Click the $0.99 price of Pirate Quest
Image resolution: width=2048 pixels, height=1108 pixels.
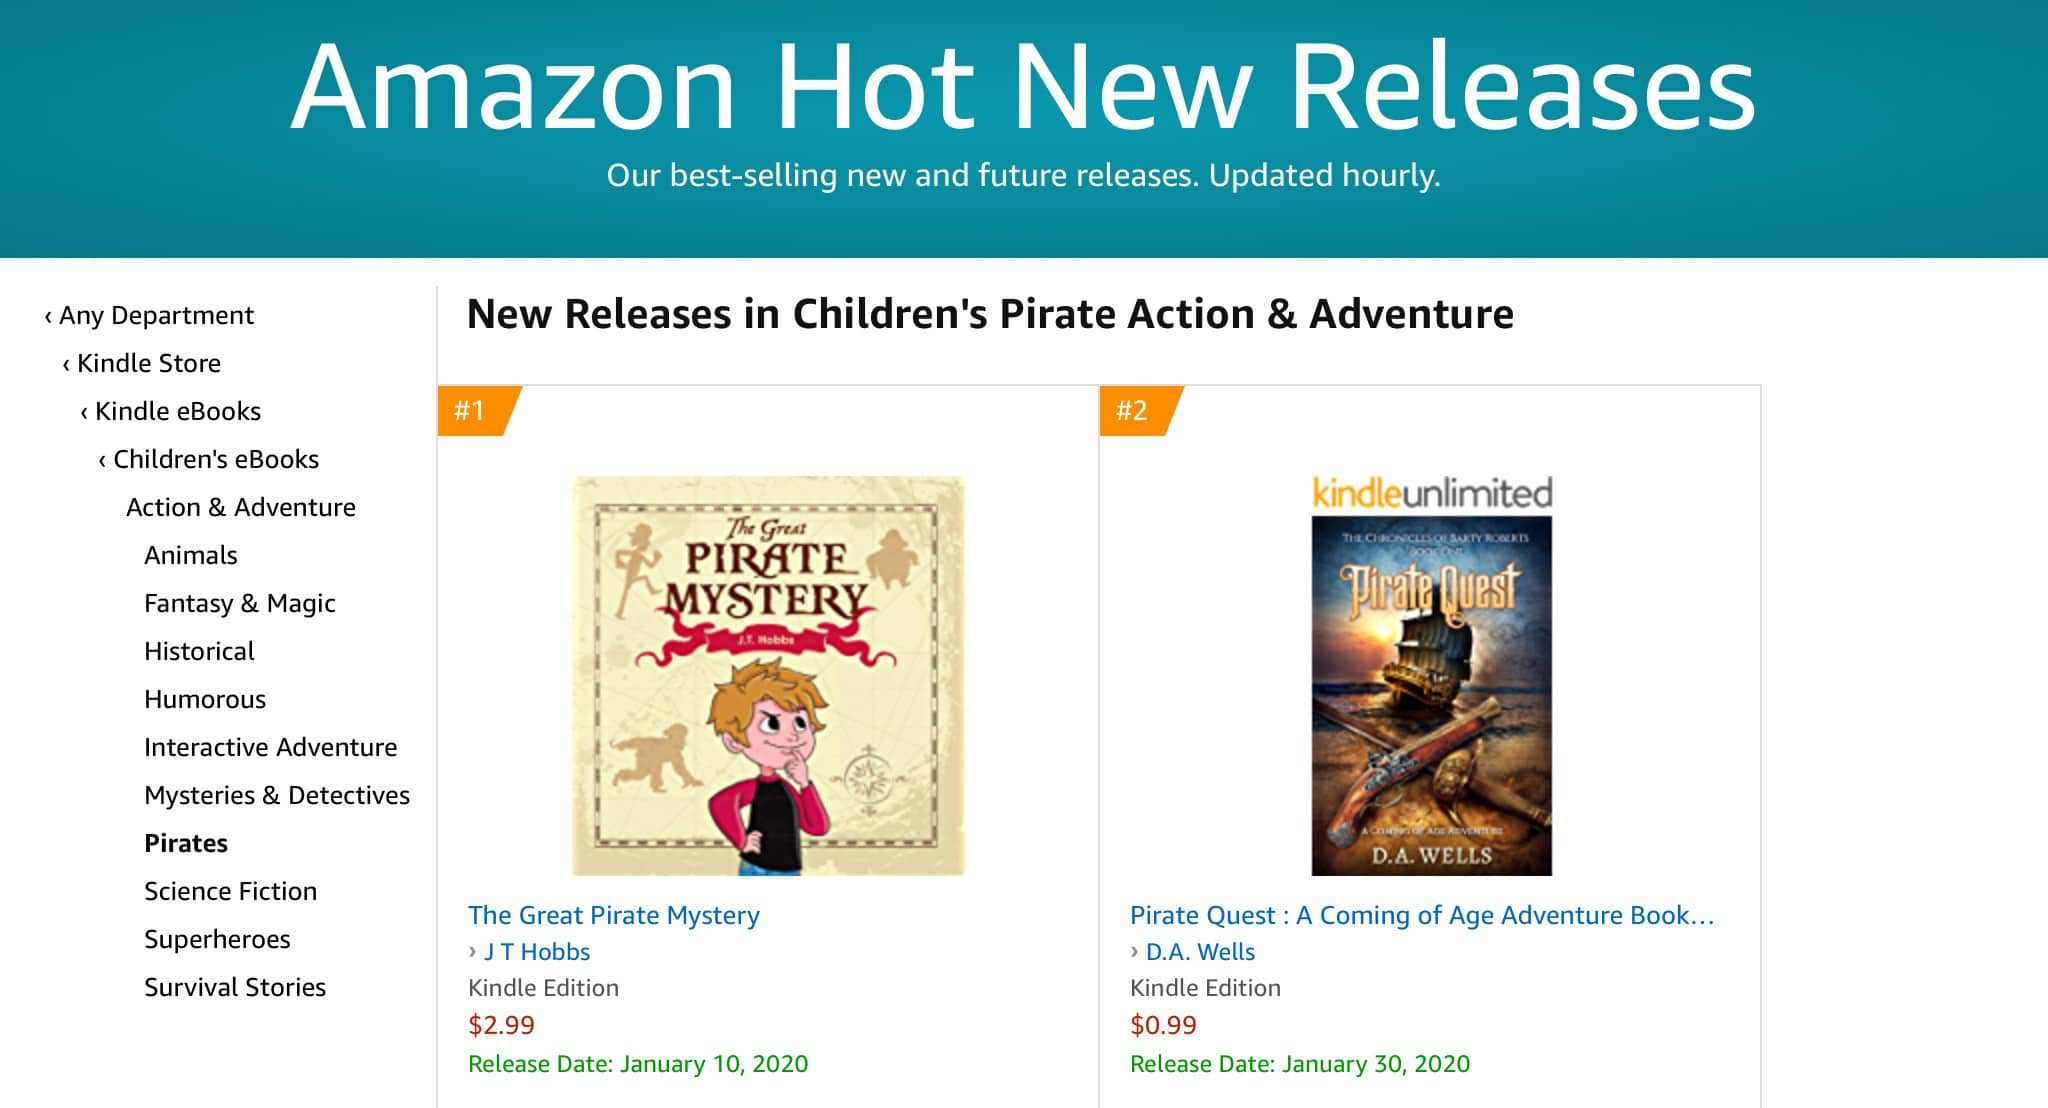[x=1163, y=1025]
